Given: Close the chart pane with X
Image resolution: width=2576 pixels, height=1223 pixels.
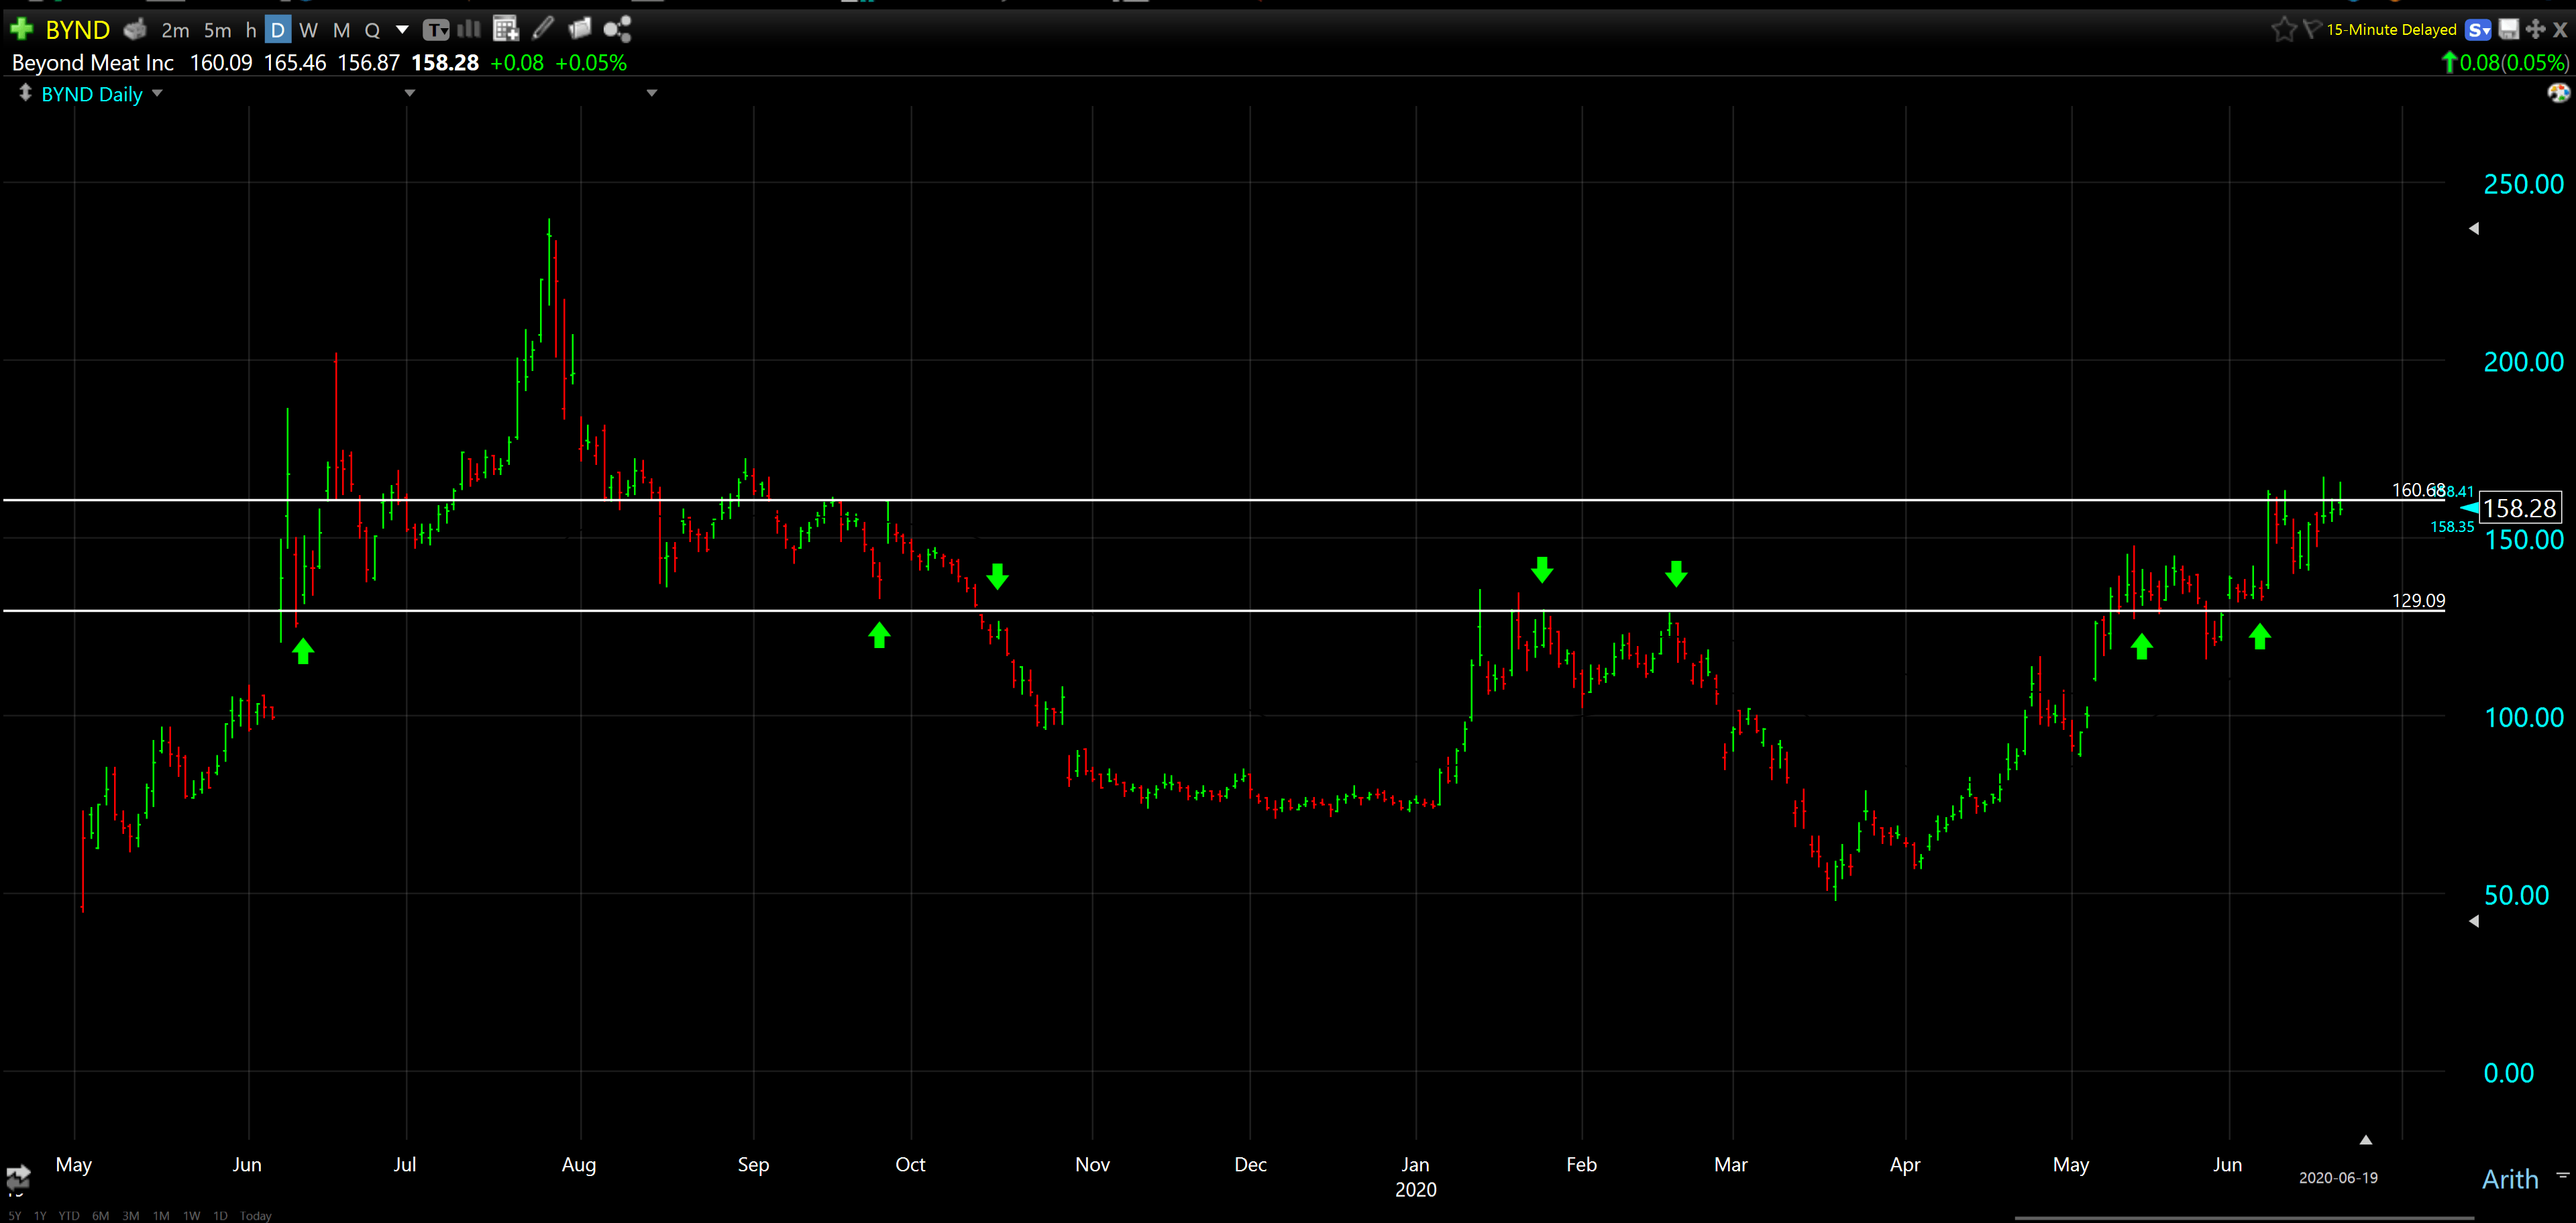Looking at the screenshot, I should pyautogui.click(x=2561, y=30).
